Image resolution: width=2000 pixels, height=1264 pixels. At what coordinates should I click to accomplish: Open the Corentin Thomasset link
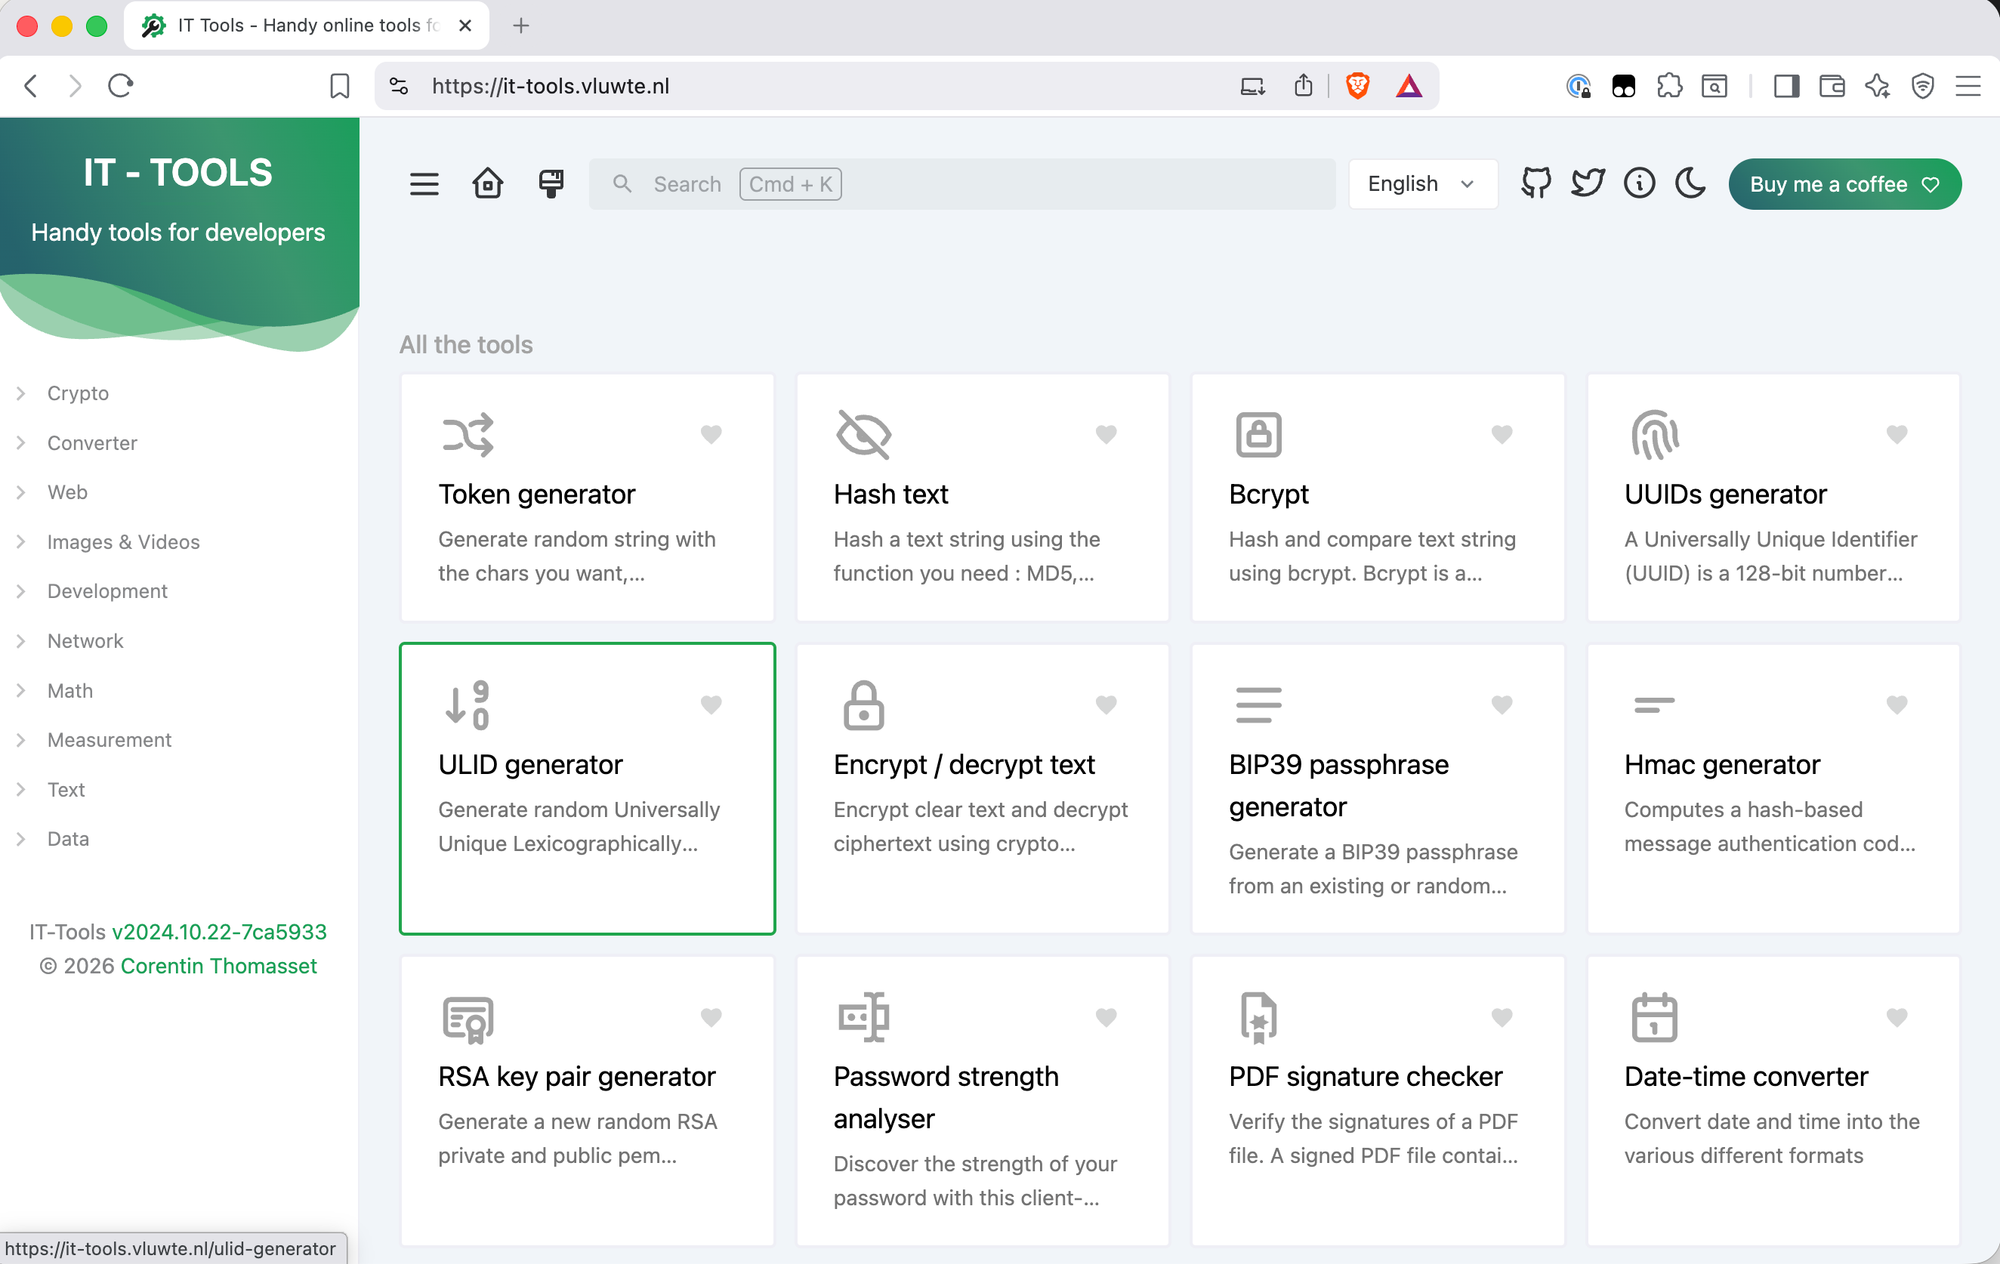219,965
